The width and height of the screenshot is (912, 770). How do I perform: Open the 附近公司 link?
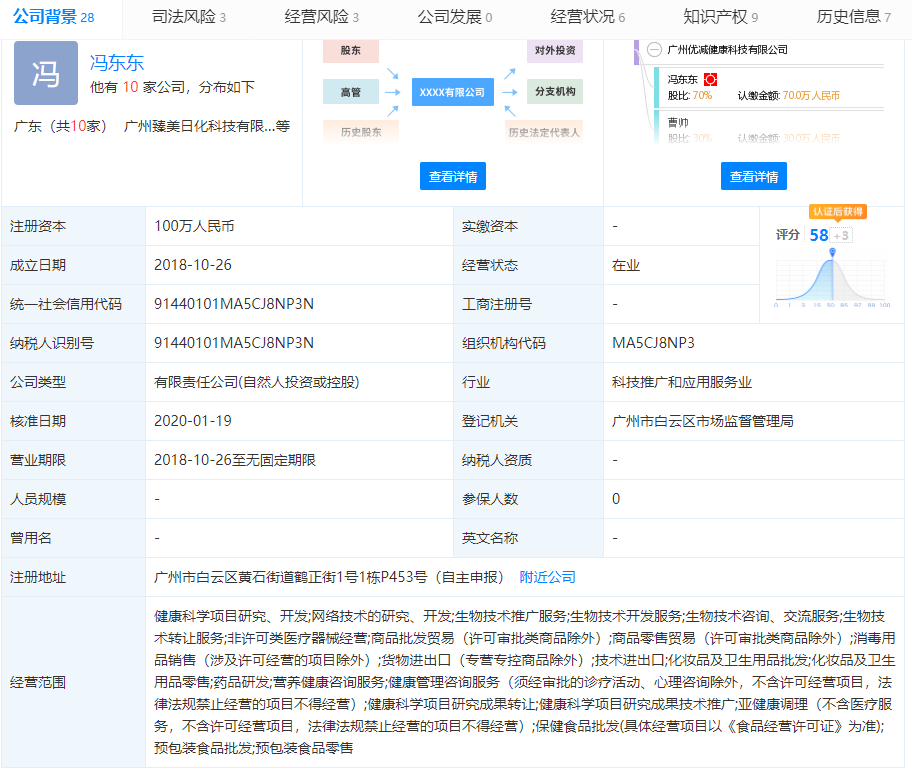tap(547, 577)
